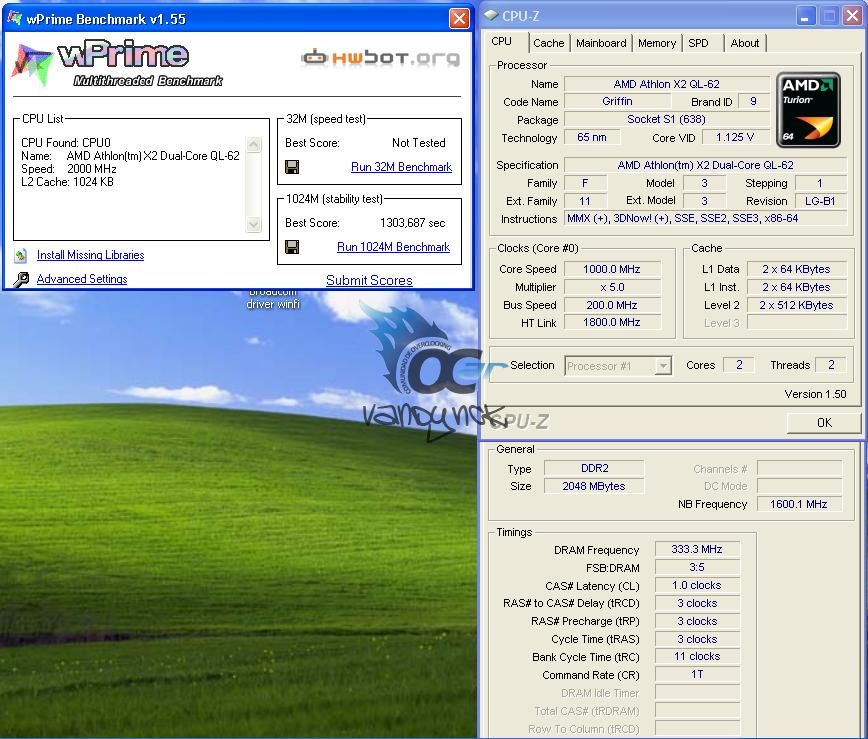Click the NB Frequency value 1600.1 MHz
868x739 pixels.
tap(799, 504)
